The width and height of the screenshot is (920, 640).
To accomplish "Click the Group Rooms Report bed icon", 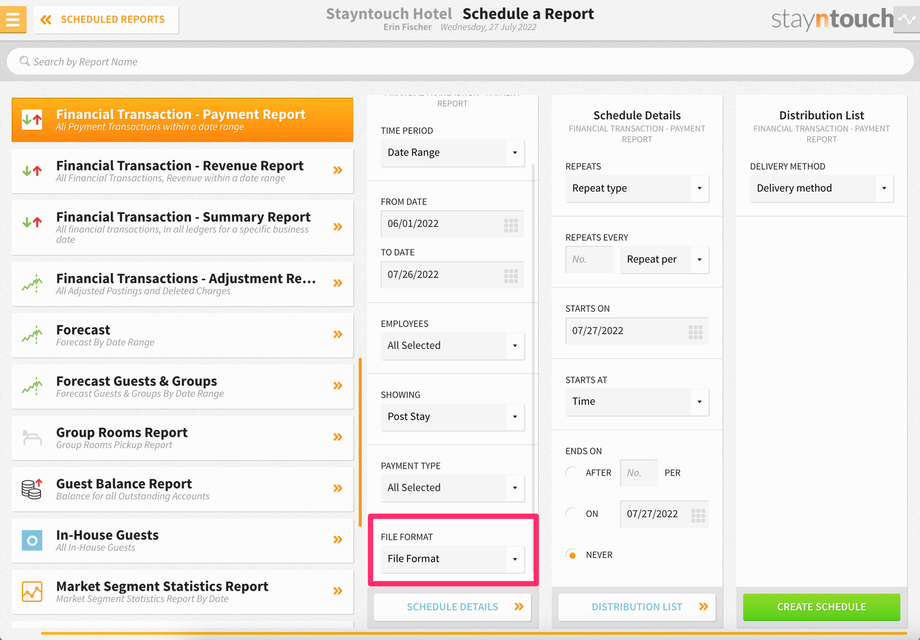I will coord(32,438).
